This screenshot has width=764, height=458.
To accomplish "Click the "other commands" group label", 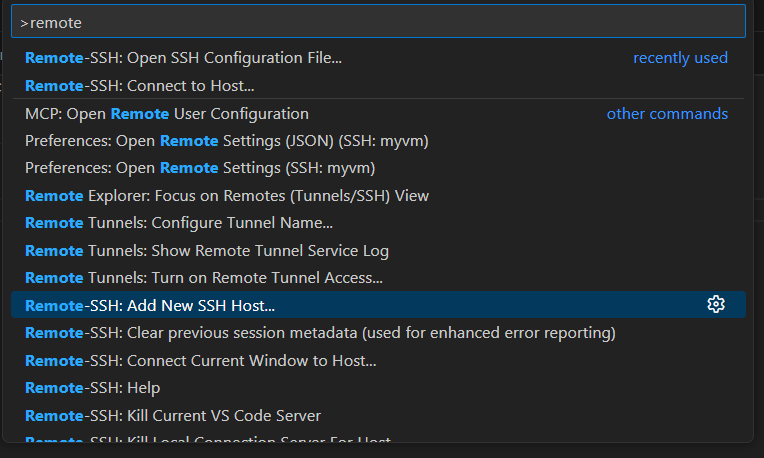I will 667,114.
